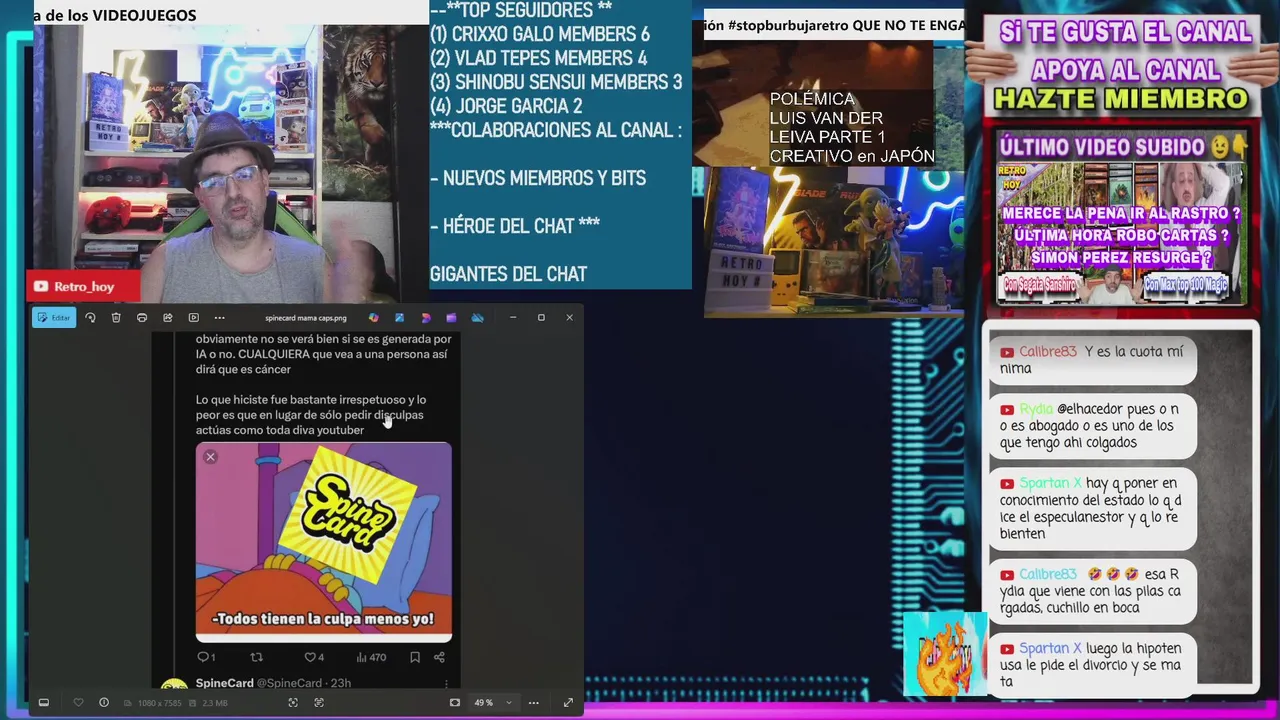The height and width of the screenshot is (720, 1280).
Task: Rotate the image with the rotate icon
Action: point(90,318)
